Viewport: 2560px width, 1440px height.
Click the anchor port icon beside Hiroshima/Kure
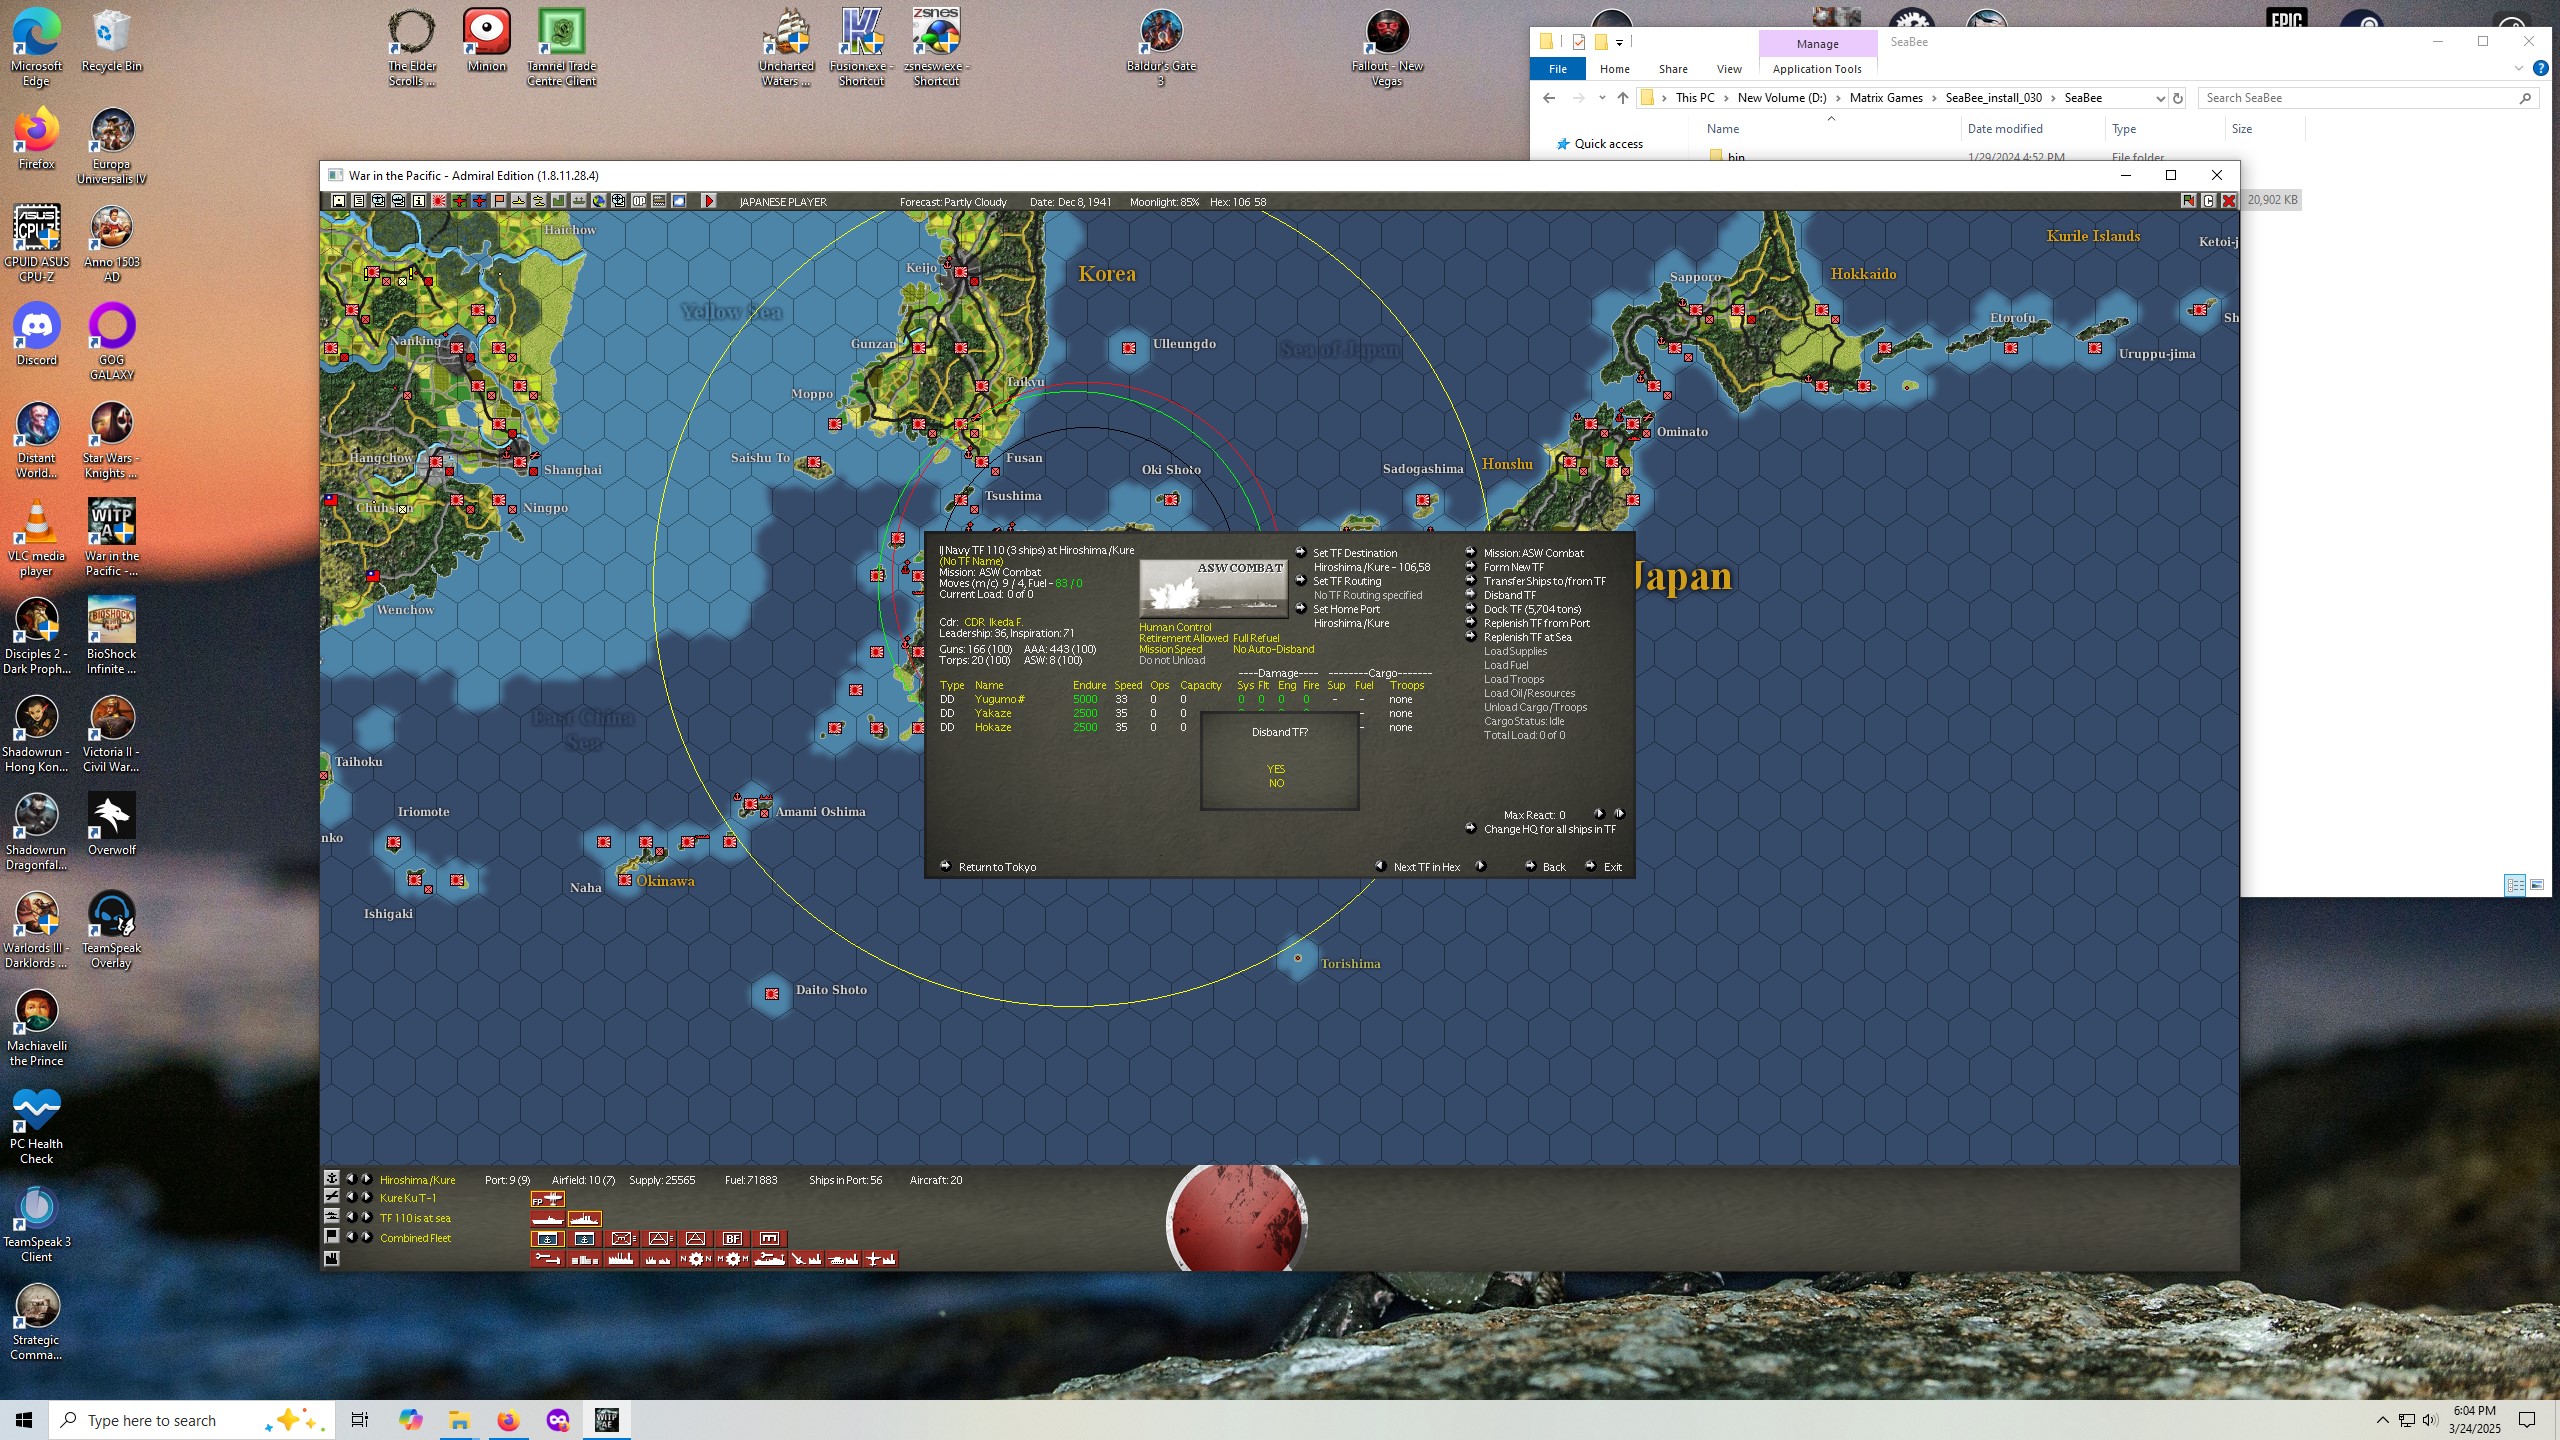[331, 1179]
